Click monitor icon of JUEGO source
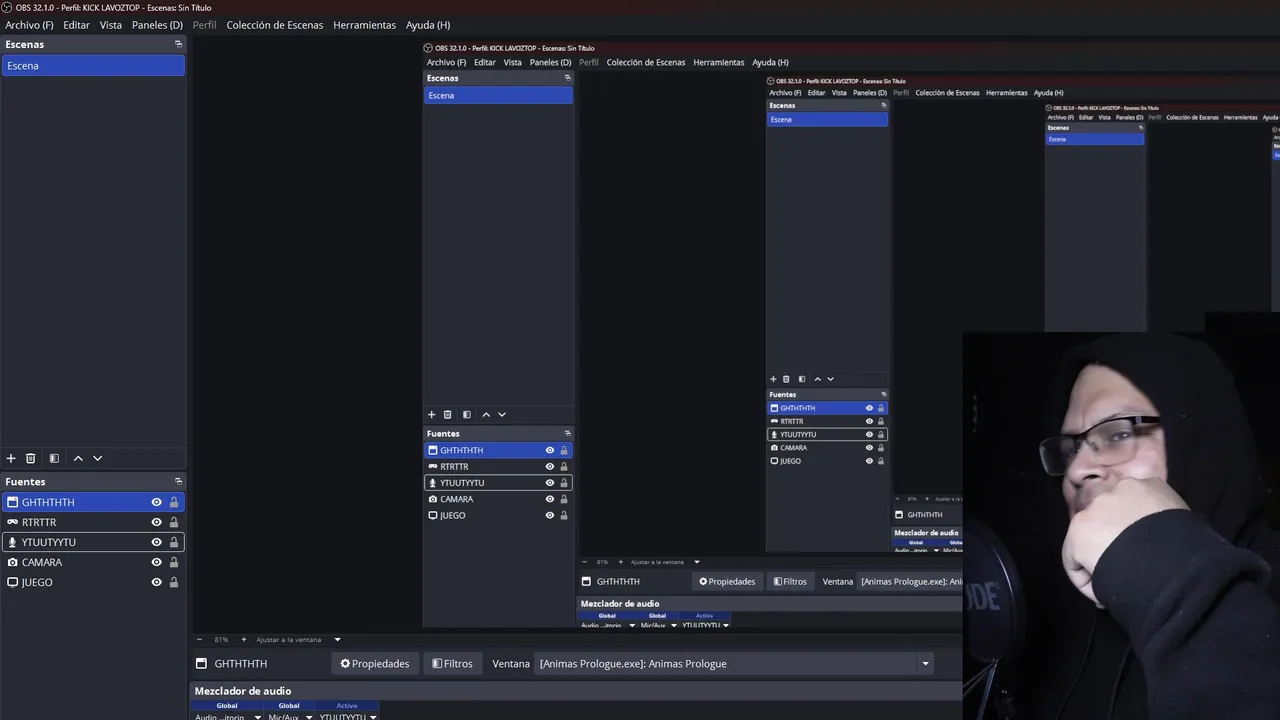1280x720 pixels. click(12, 582)
